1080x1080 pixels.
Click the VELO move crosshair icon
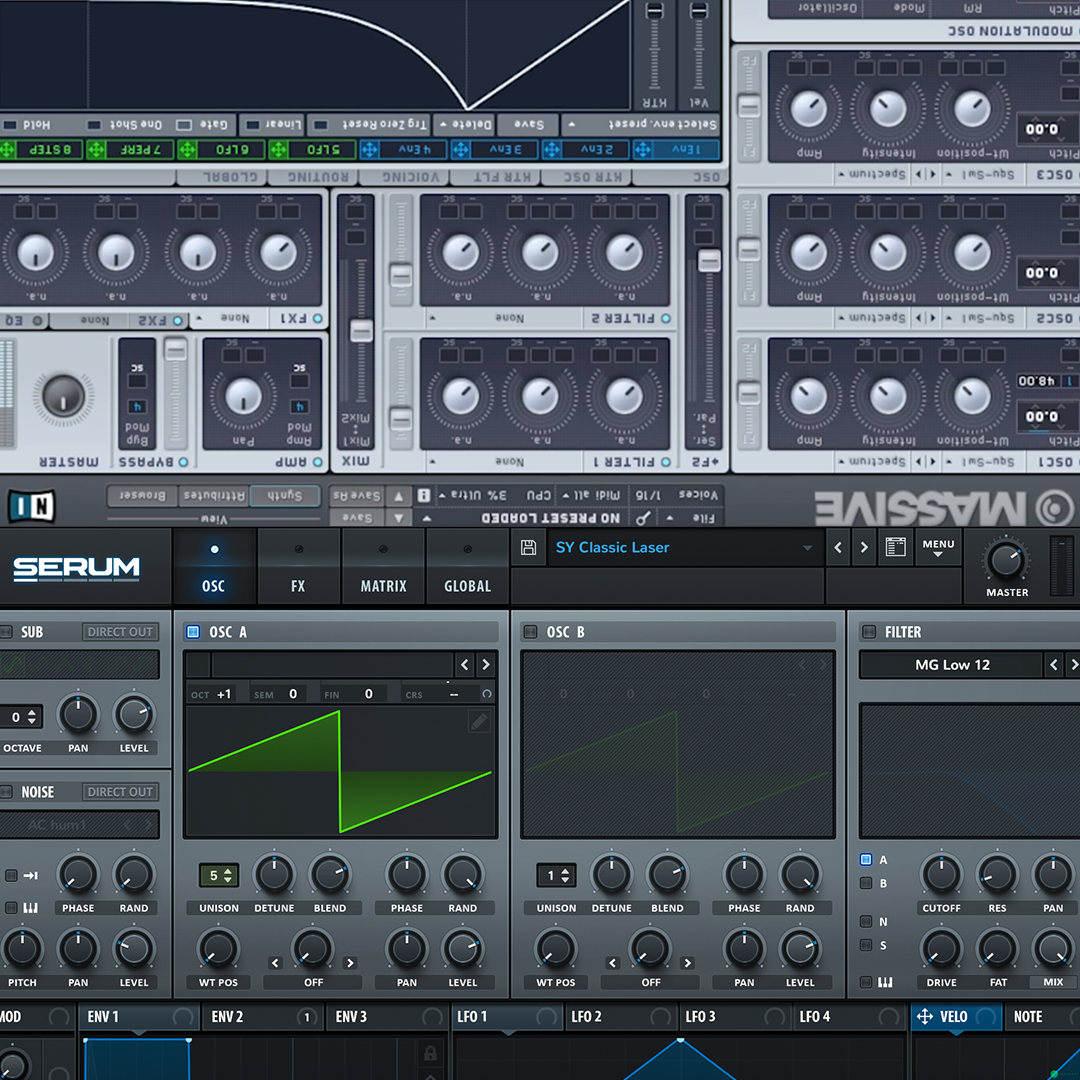point(924,1017)
